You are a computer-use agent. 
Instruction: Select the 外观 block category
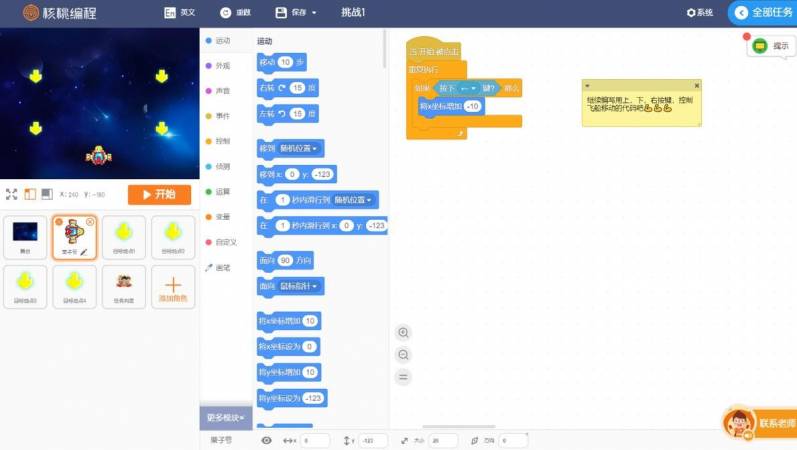(x=221, y=66)
